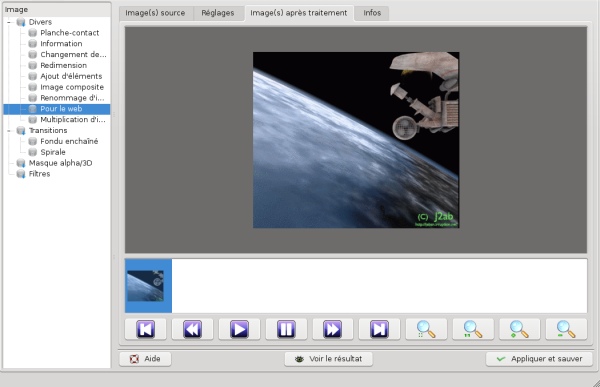Click the fast-forward playback button
The width and height of the screenshot is (600, 387).
[333, 329]
